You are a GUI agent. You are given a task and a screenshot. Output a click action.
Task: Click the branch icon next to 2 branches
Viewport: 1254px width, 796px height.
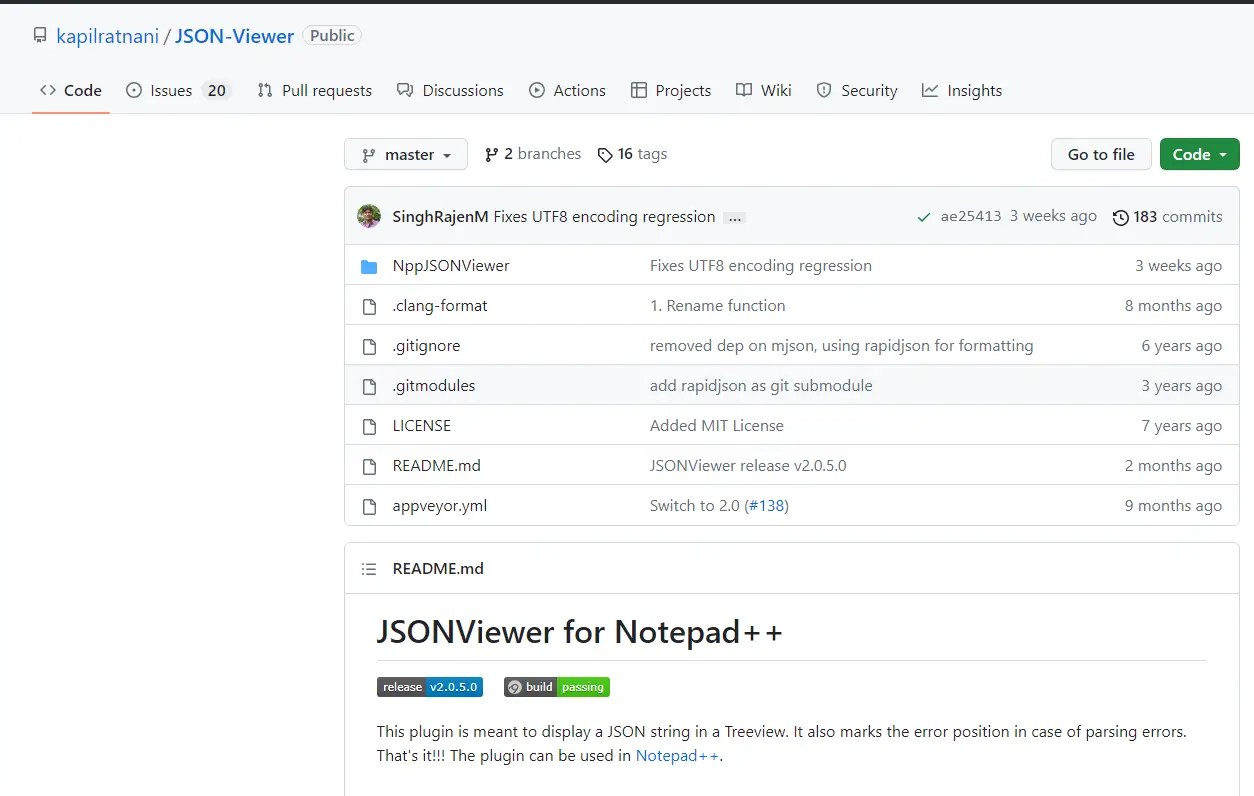pyautogui.click(x=492, y=153)
